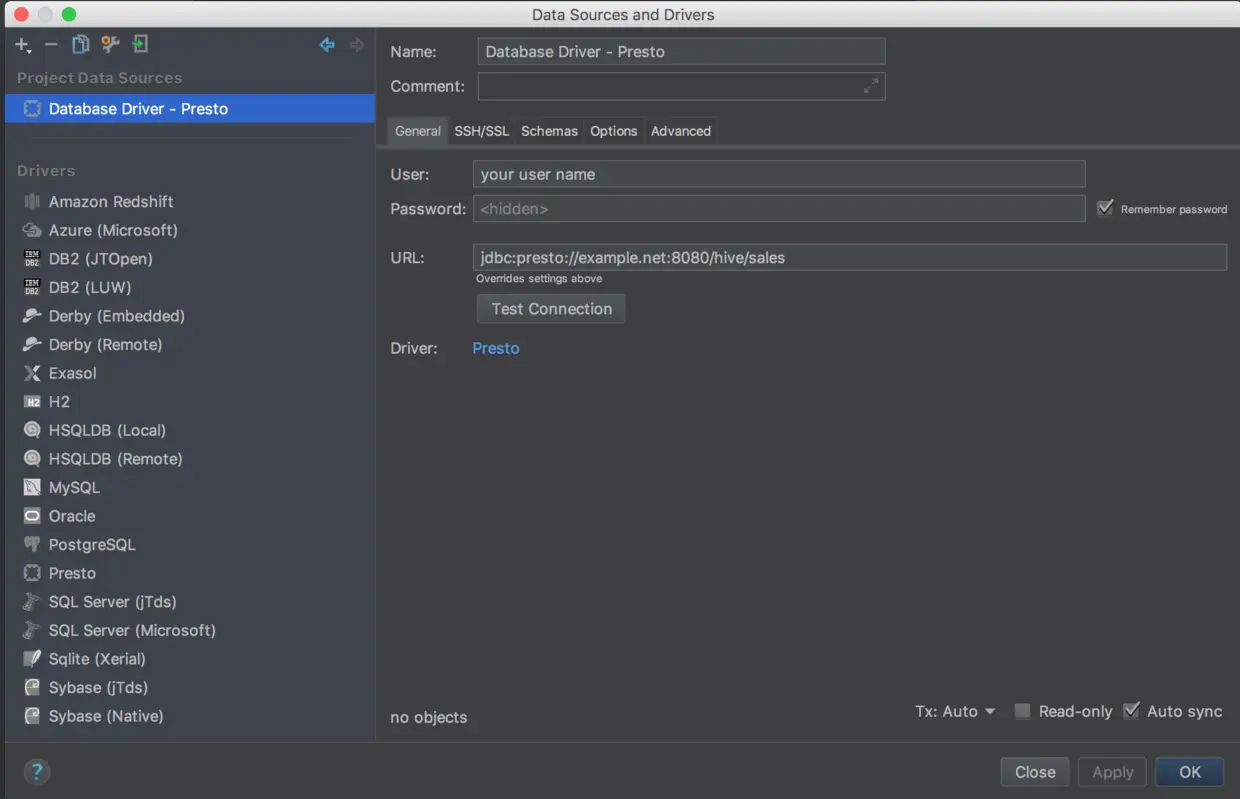Click the Sqlite (Xerial) feather icon
Image resolution: width=1240 pixels, height=799 pixels.
tap(32, 659)
